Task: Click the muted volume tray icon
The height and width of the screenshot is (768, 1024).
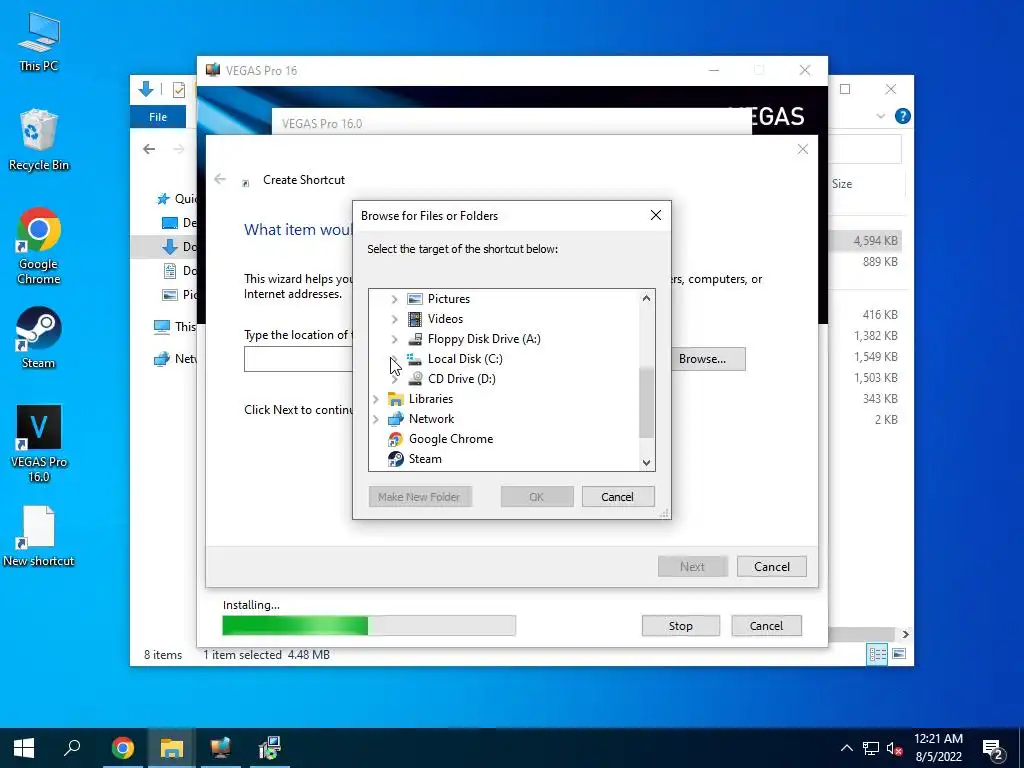Action: [x=895, y=748]
